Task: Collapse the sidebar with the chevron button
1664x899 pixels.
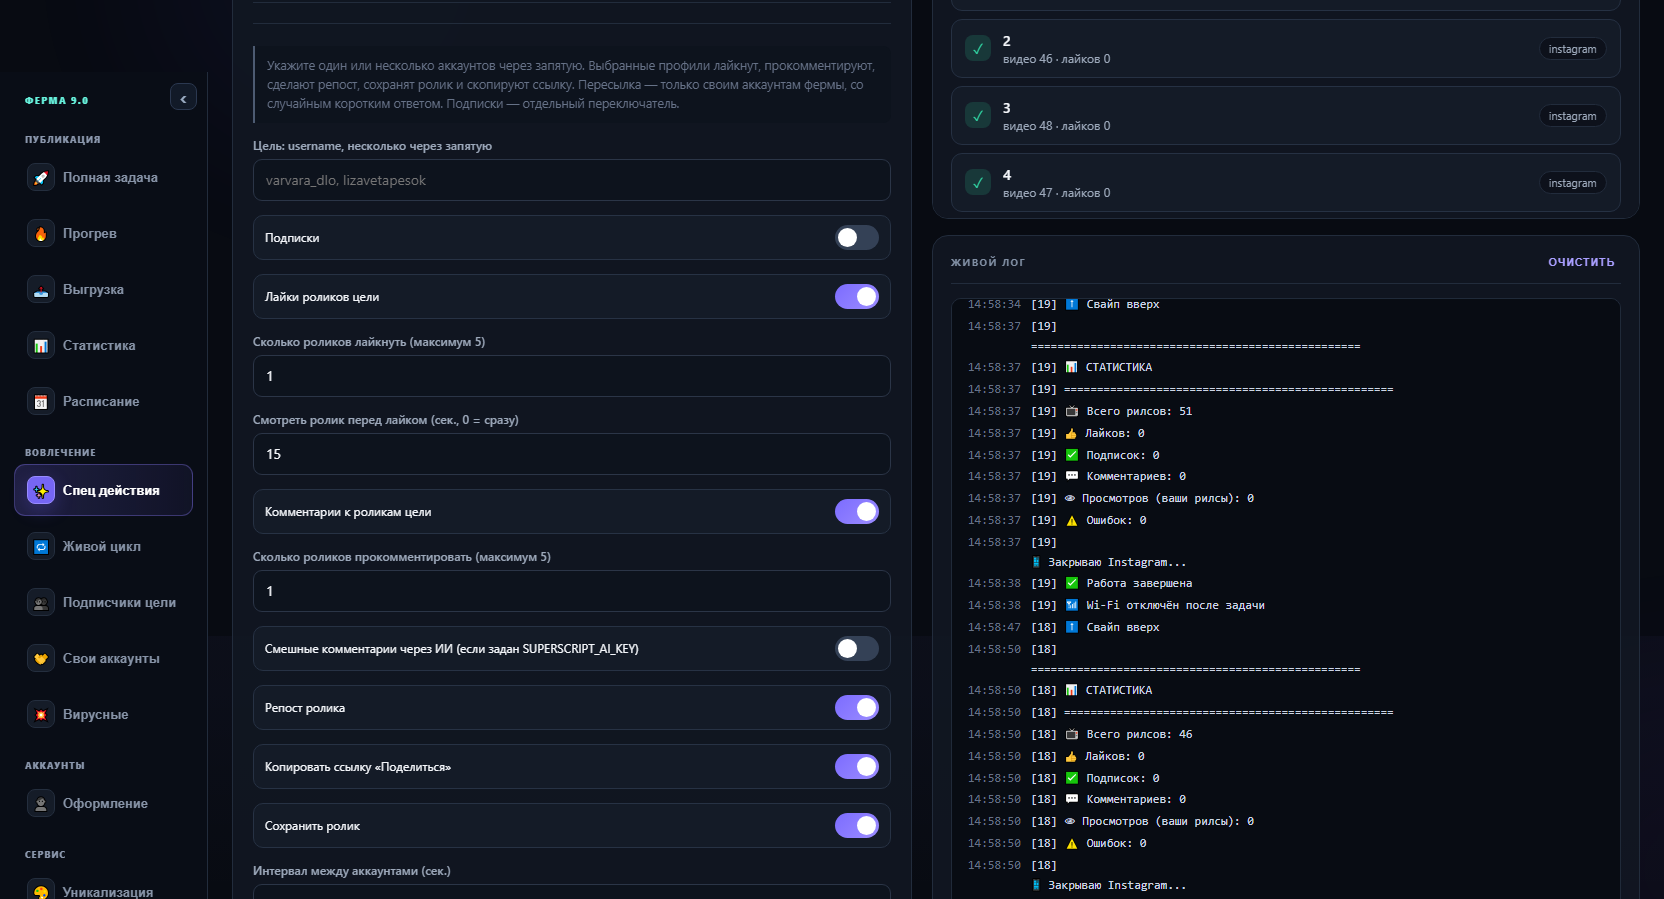Action: (x=183, y=98)
